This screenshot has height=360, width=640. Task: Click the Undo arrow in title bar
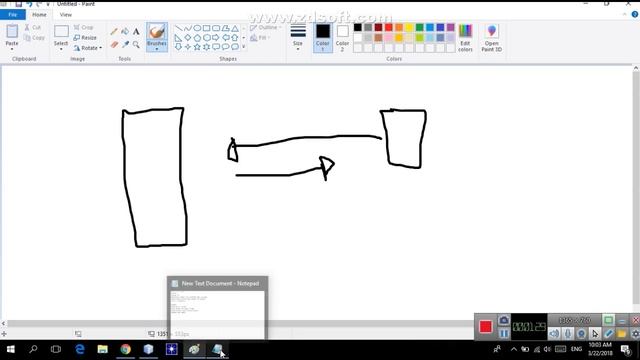point(29,4)
